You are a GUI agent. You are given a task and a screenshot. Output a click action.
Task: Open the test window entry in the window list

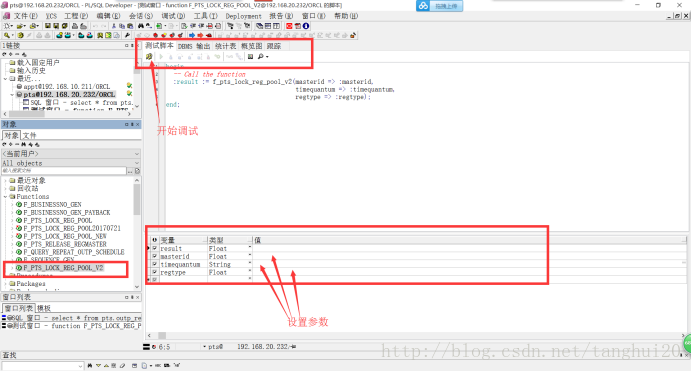71,326
